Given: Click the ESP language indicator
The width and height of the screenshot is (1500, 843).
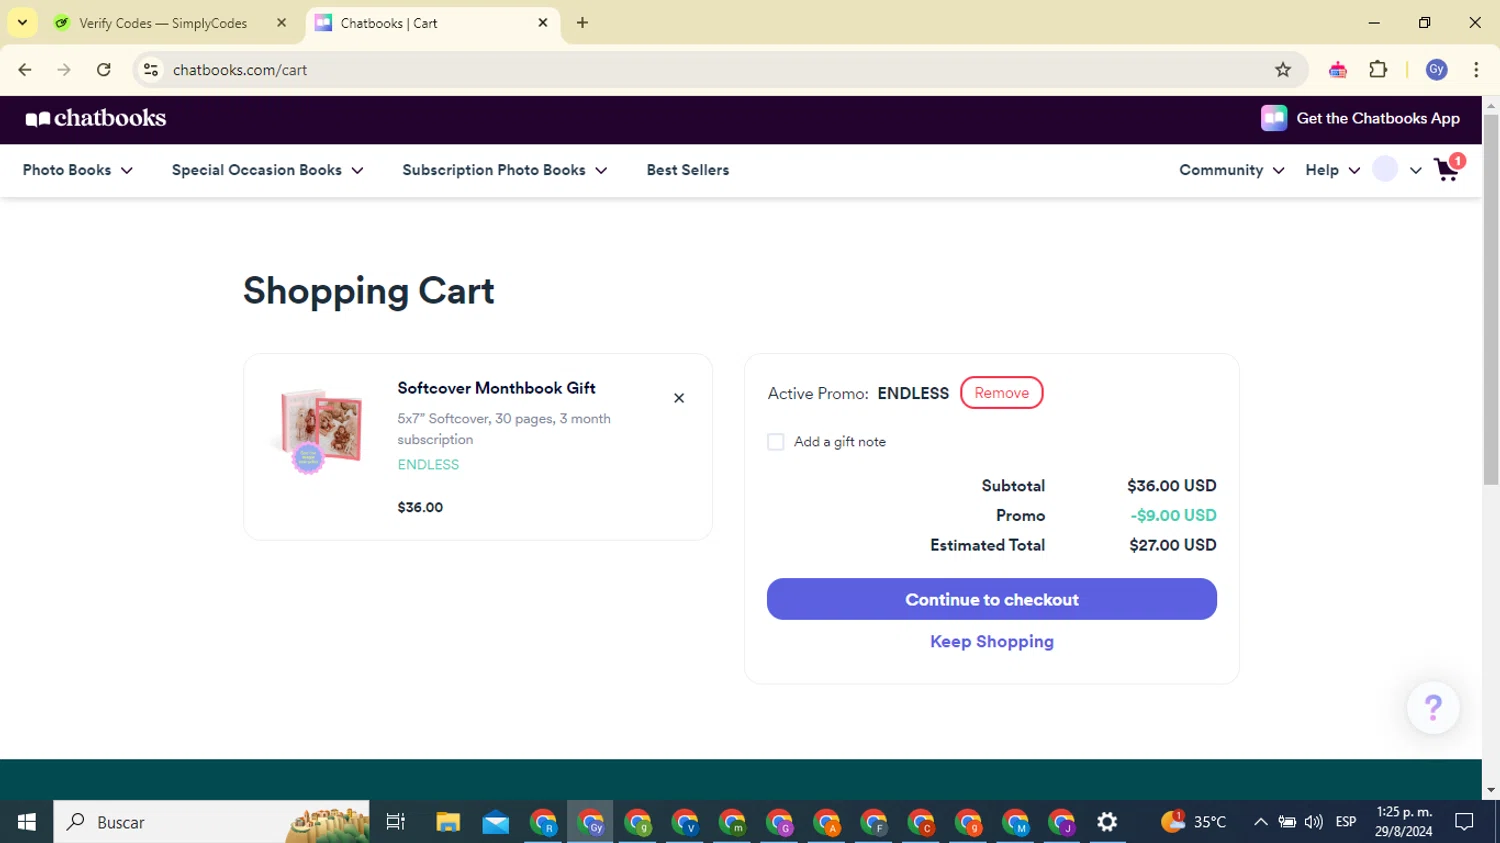Looking at the screenshot, I should 1346,822.
